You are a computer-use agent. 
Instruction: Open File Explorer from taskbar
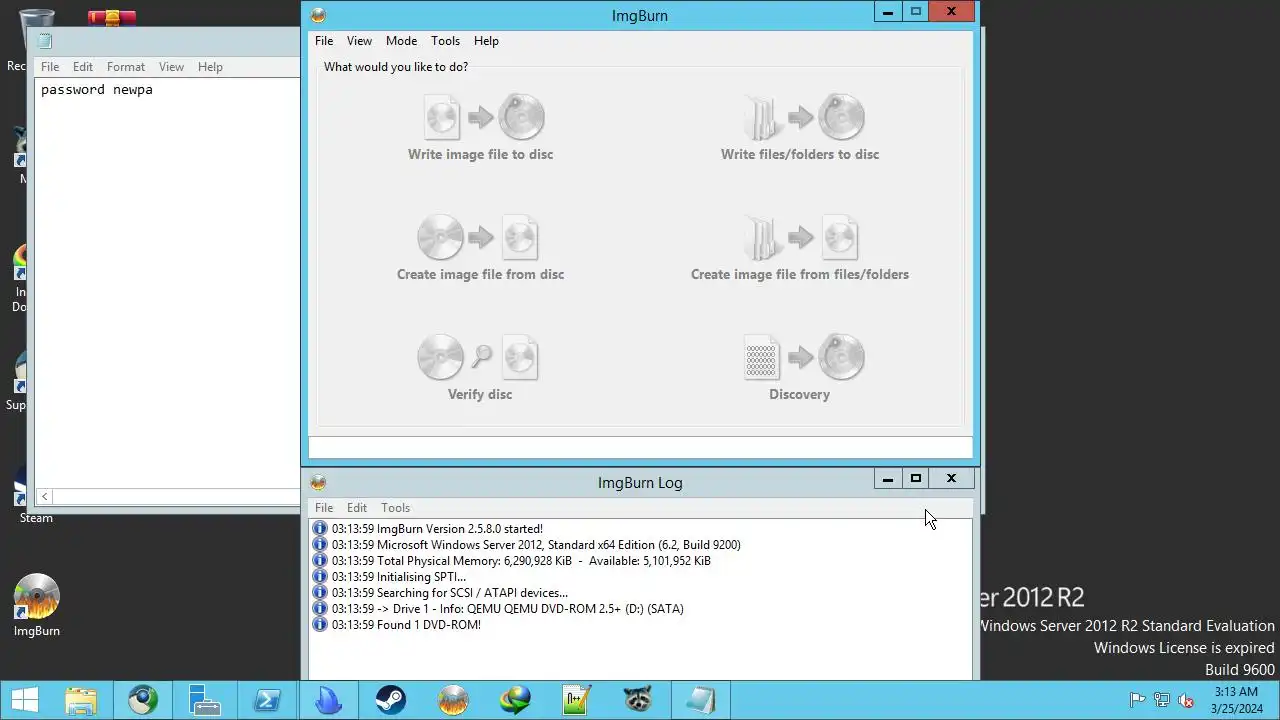81,700
